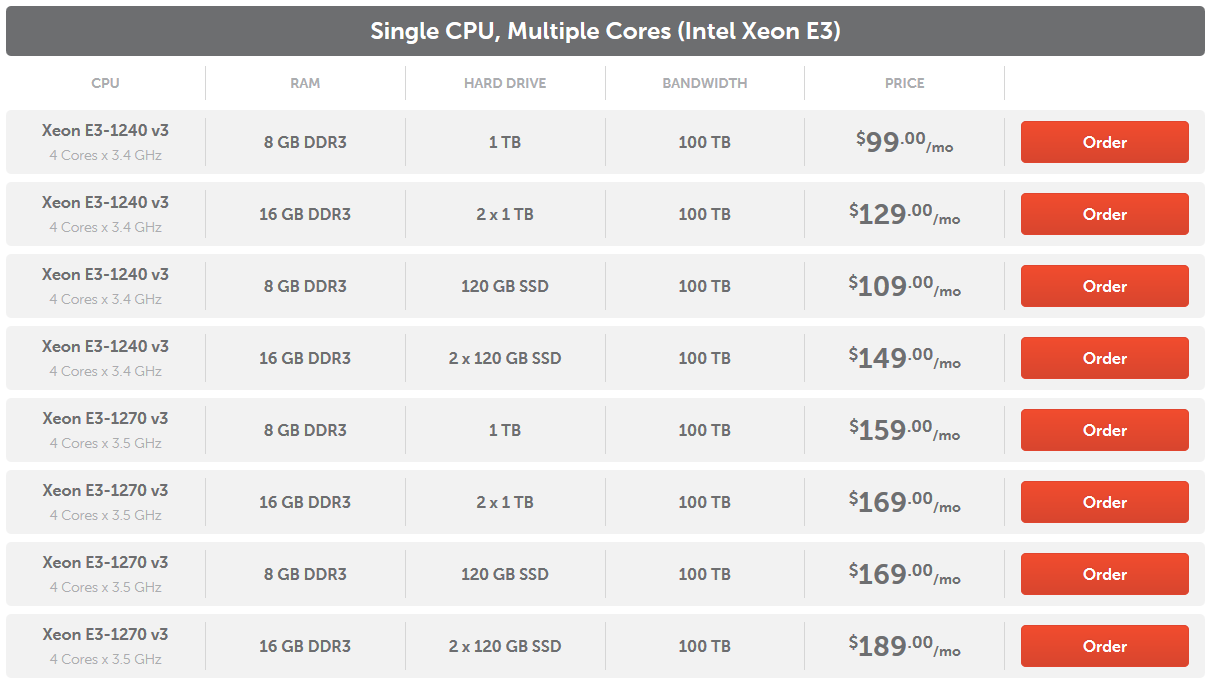Screen dimensions: 1215x683
Task: Click the PRICE column header
Action: click(904, 83)
